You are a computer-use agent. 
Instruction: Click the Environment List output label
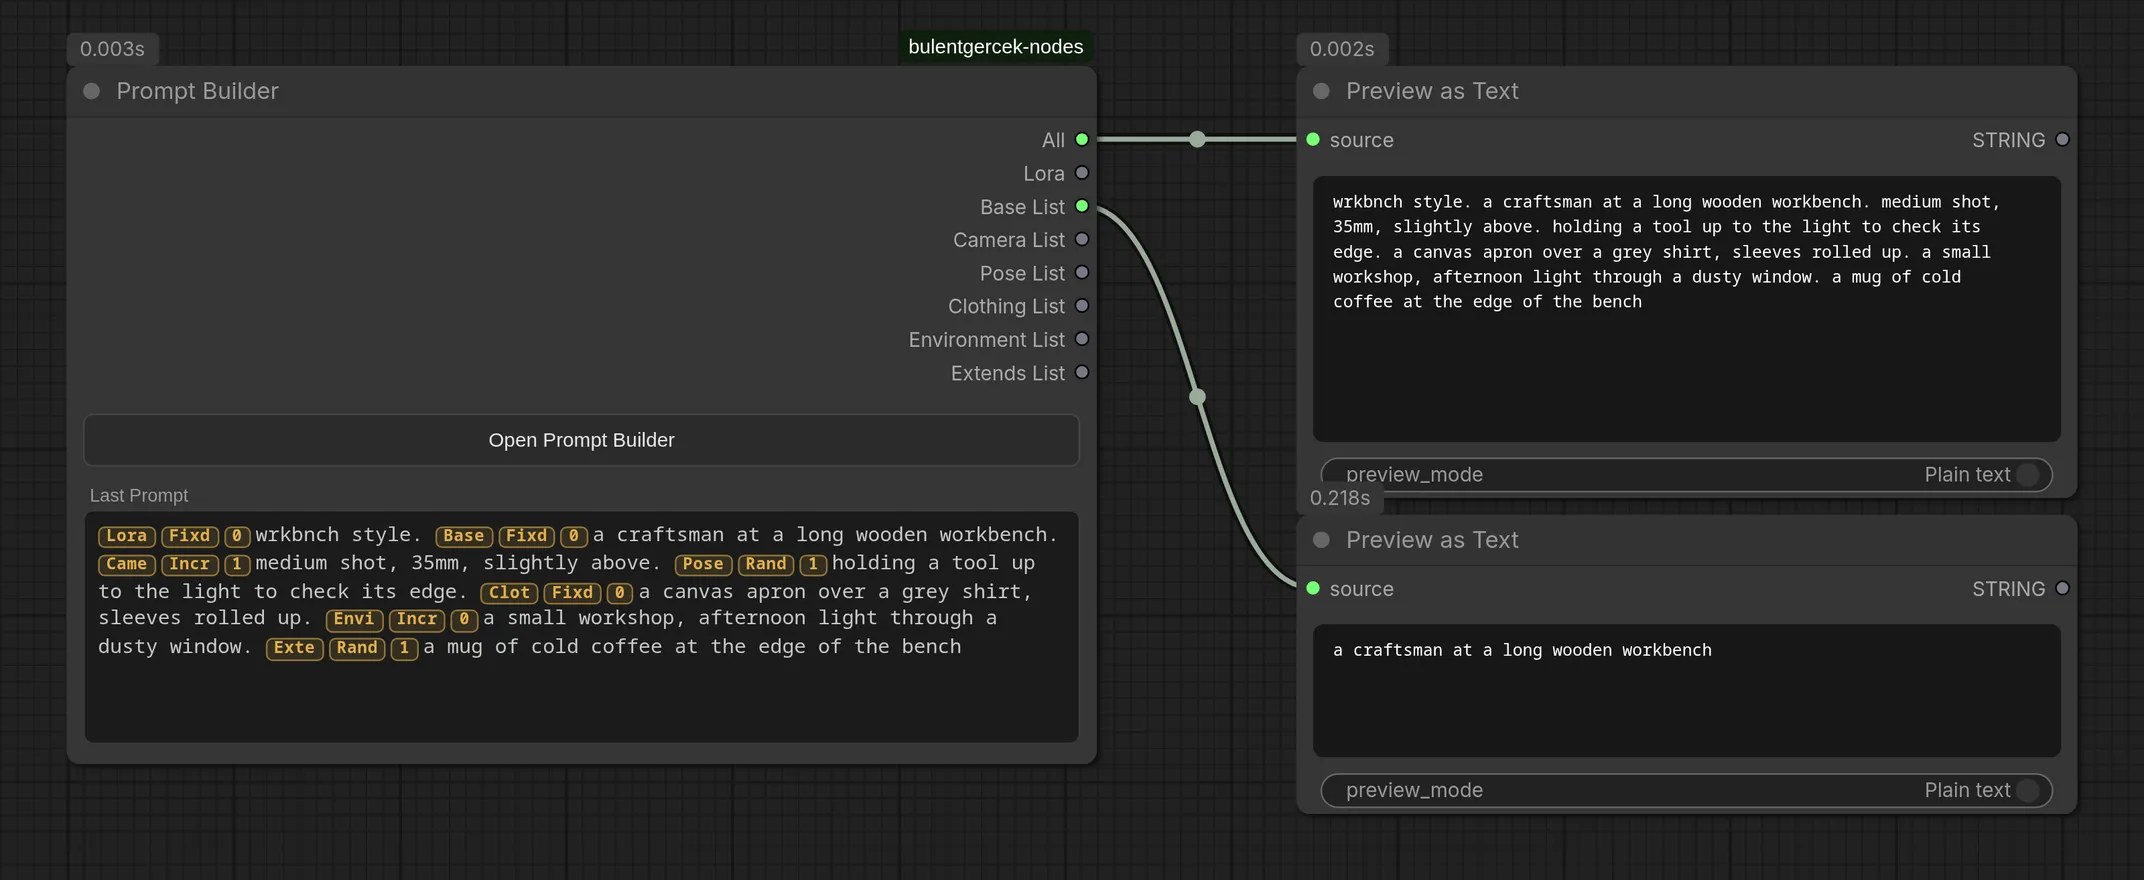pyautogui.click(x=986, y=340)
